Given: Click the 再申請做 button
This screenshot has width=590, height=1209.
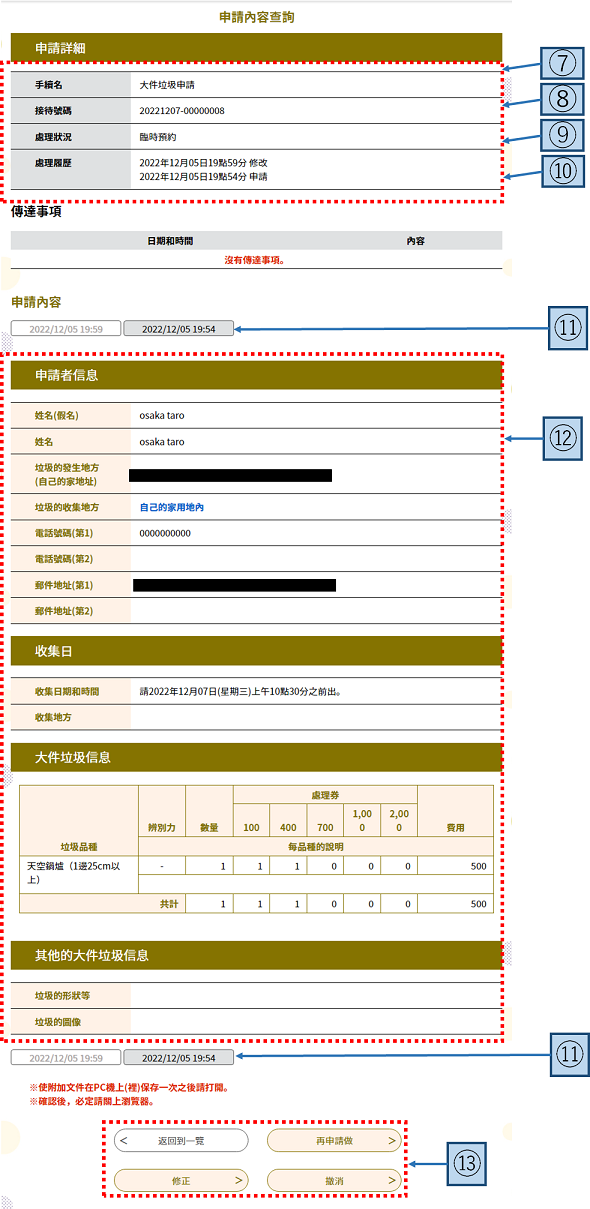Looking at the screenshot, I should coord(333,1140).
